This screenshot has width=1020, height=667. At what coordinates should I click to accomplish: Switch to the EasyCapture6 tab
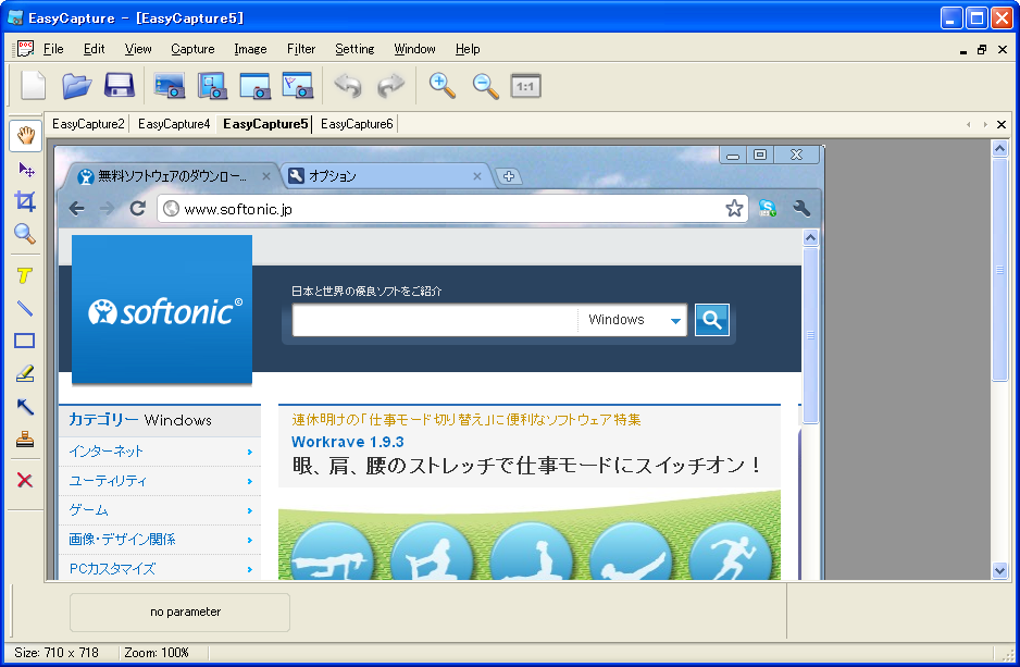pyautogui.click(x=355, y=125)
